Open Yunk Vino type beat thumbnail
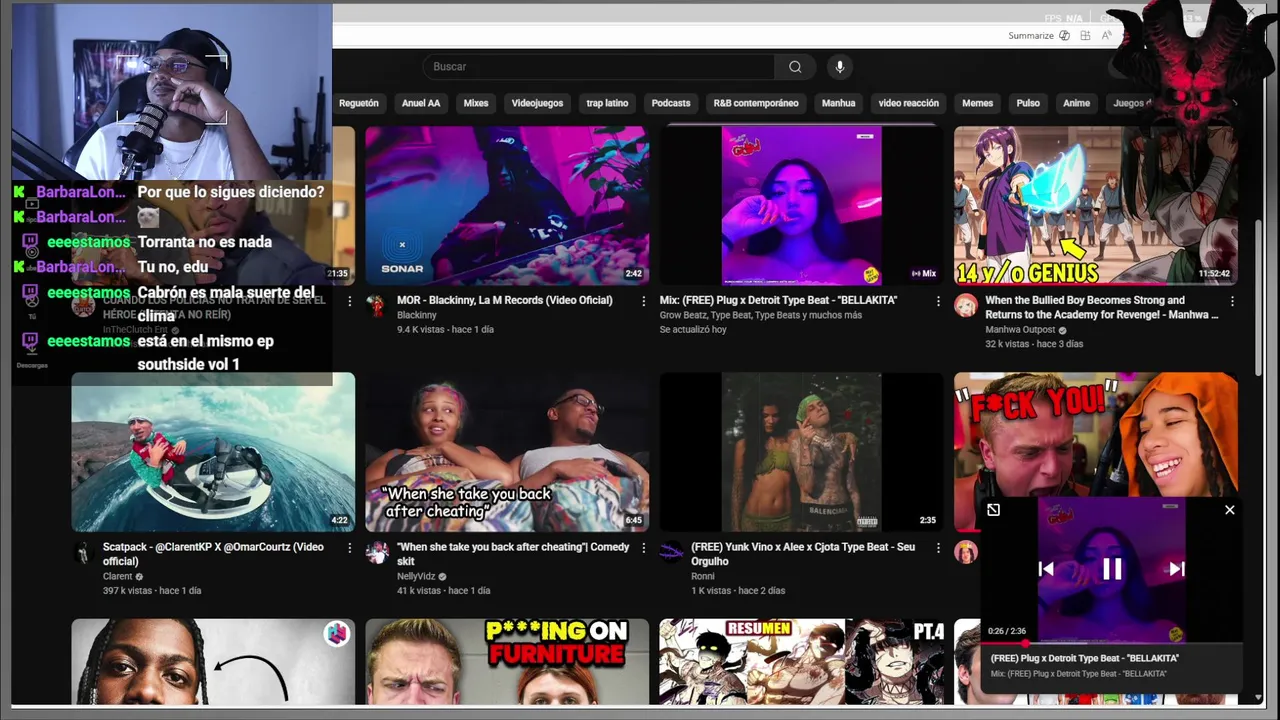This screenshot has height=720, width=1280. pos(801,452)
